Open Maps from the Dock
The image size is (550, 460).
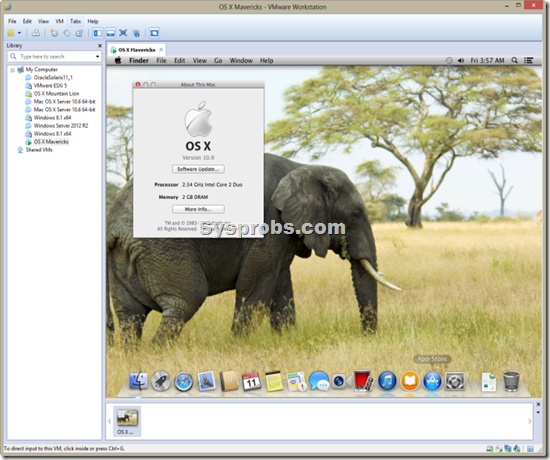click(297, 382)
